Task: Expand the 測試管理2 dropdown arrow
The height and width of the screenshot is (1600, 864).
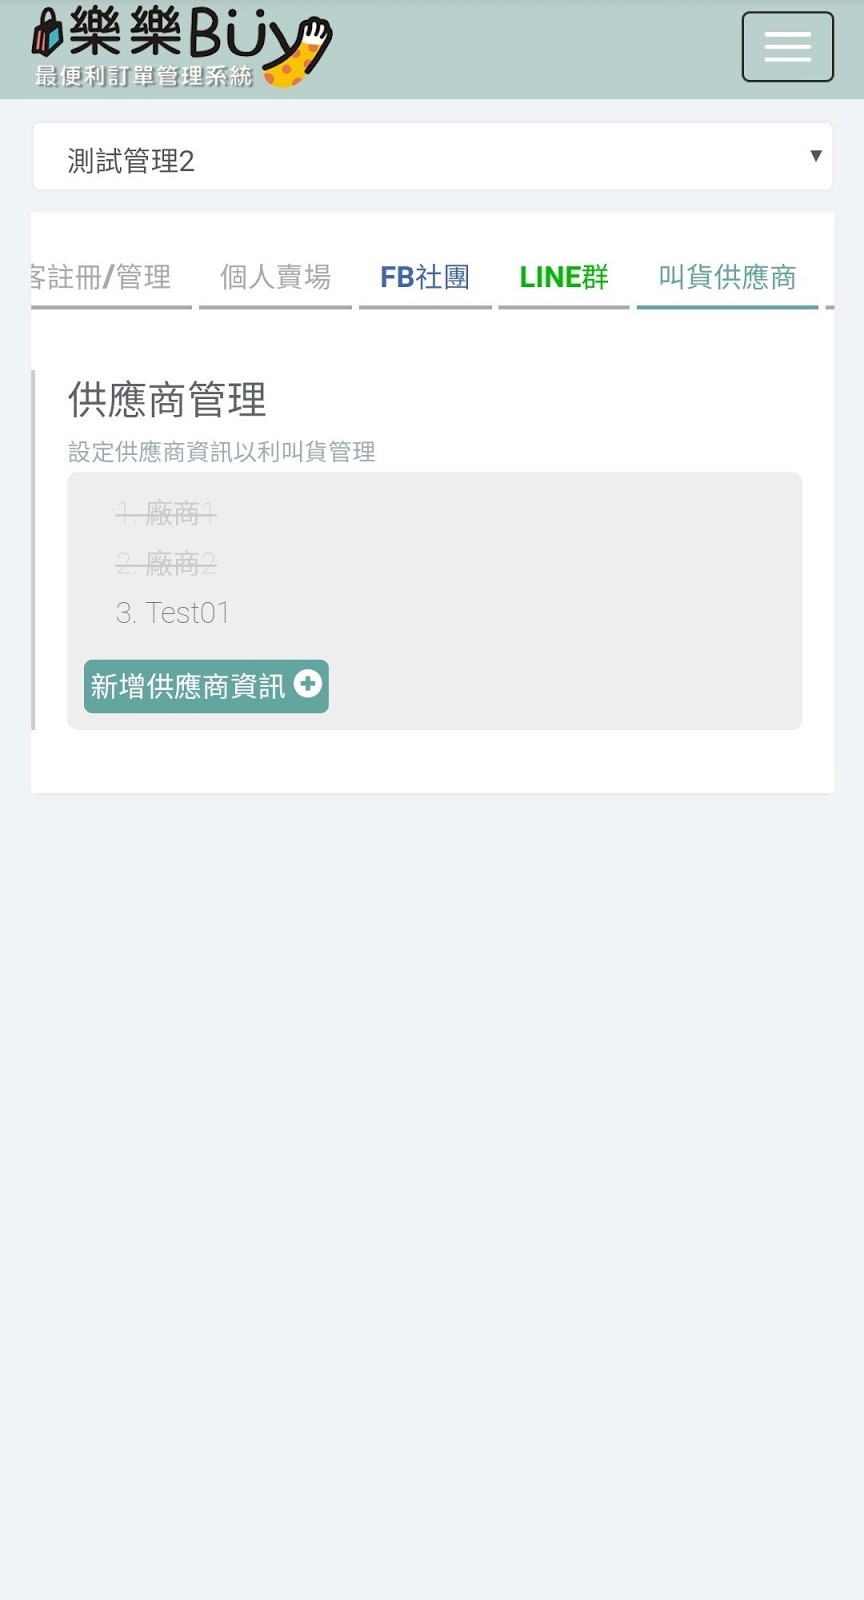Action: click(x=816, y=156)
